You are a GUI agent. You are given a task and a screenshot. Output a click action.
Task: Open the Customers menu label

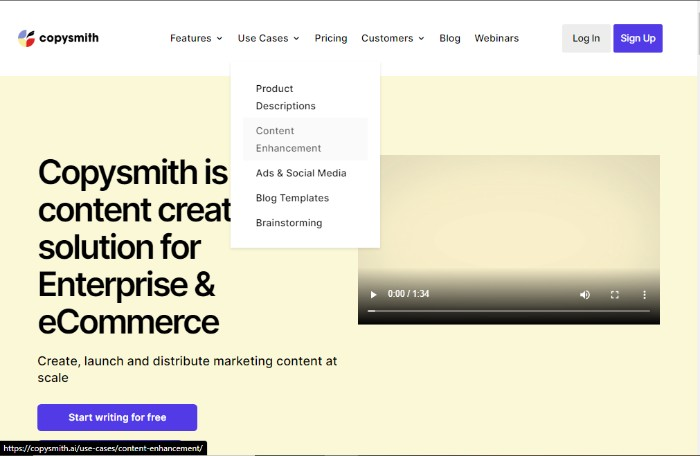click(387, 38)
